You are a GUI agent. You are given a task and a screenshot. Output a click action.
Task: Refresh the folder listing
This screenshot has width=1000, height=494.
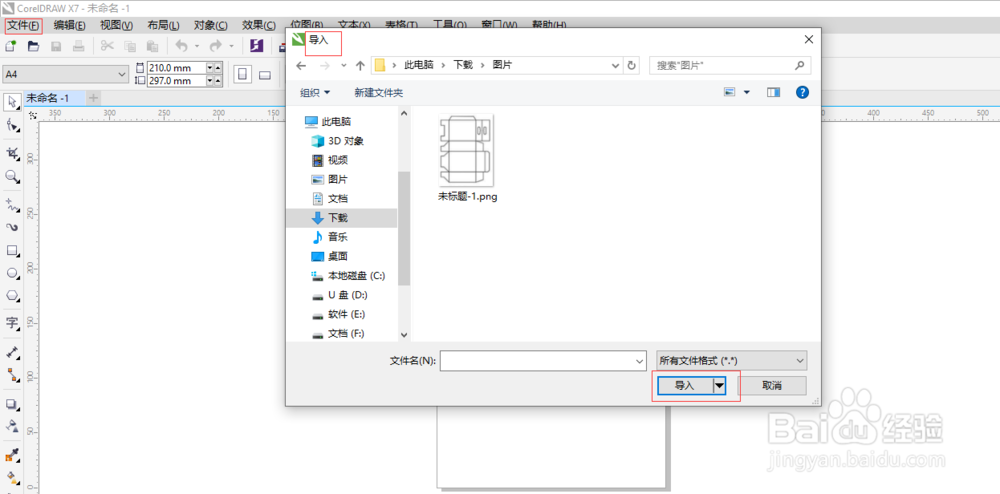[631, 65]
